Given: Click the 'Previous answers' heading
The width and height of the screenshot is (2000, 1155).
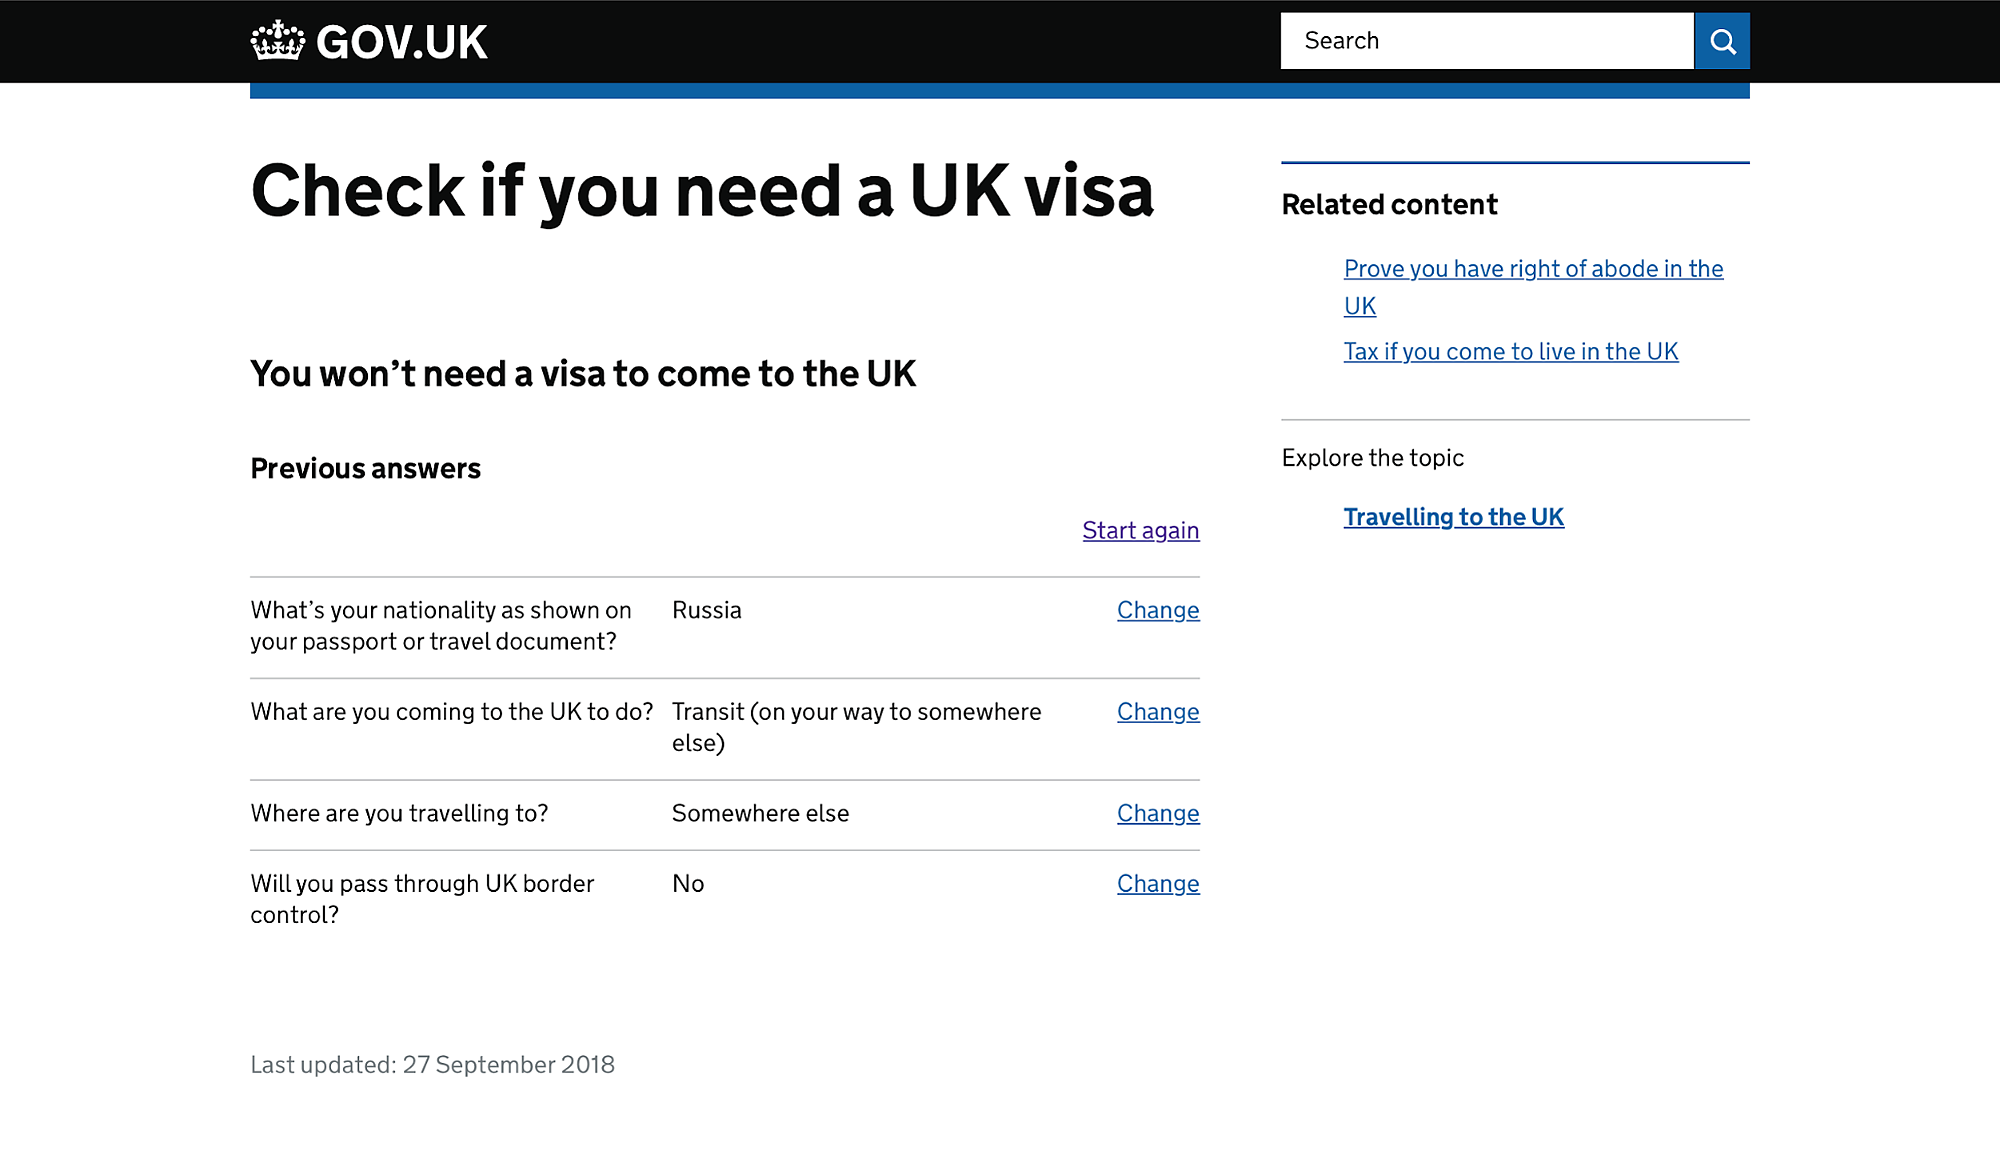Looking at the screenshot, I should pyautogui.click(x=365, y=469).
